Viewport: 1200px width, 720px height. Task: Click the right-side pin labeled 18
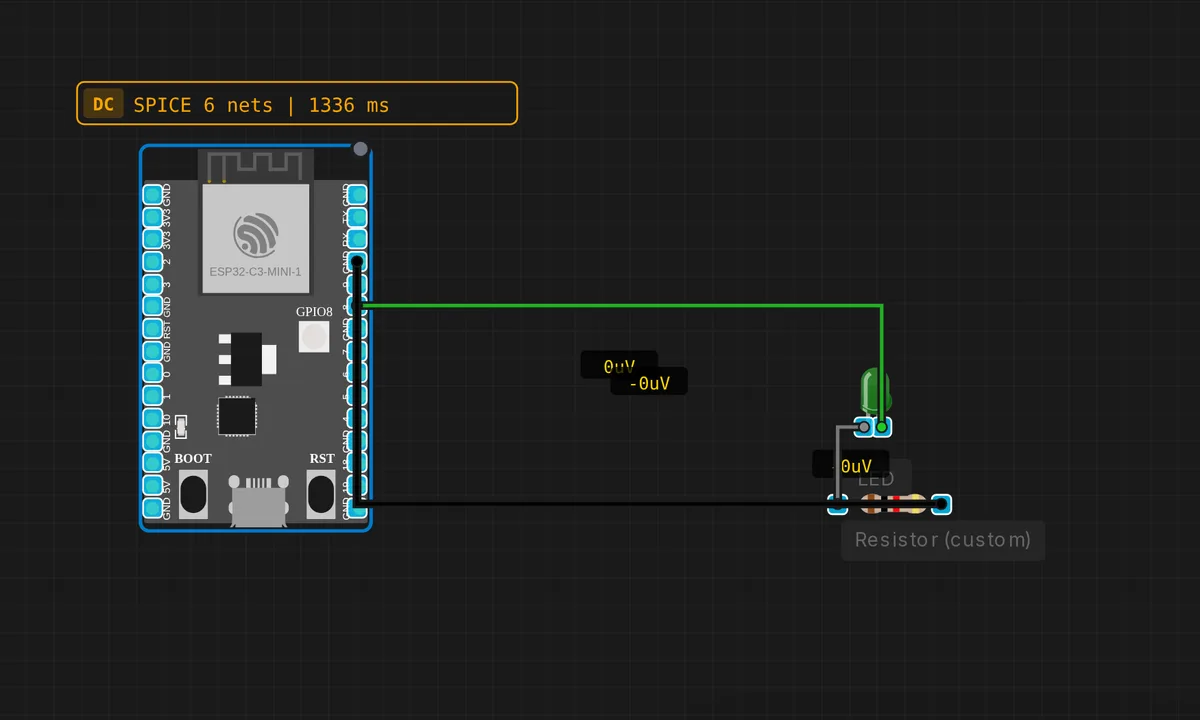(357, 463)
